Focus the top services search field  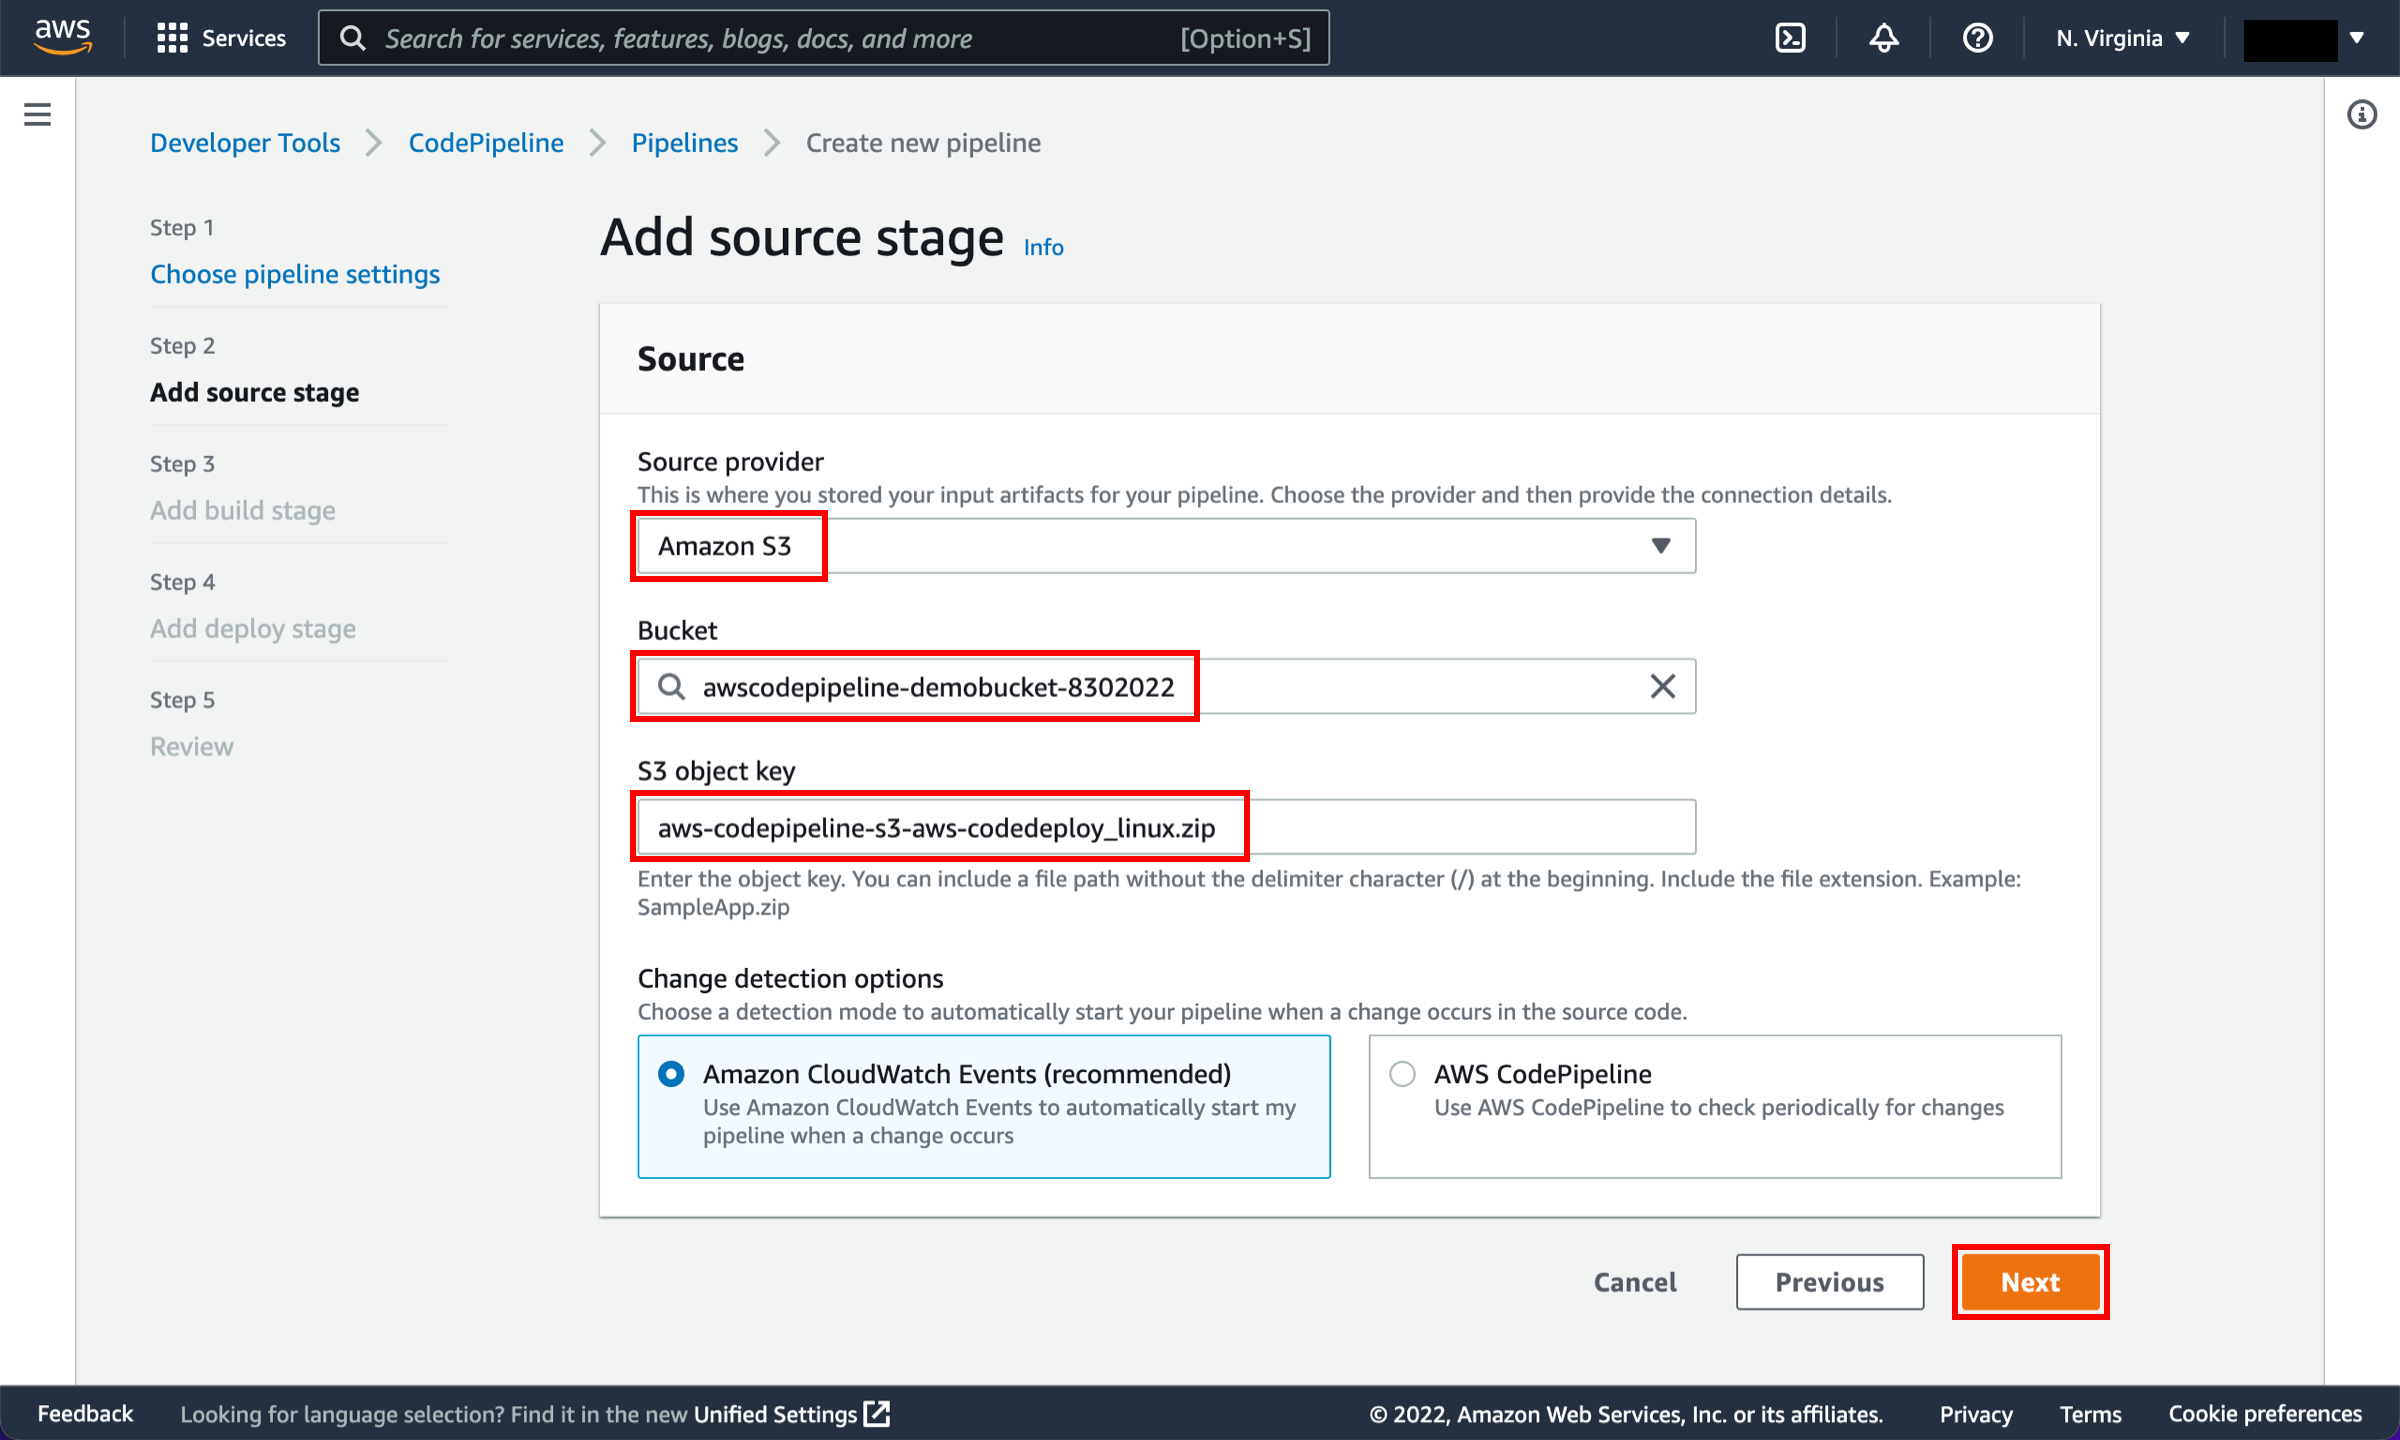coord(824,38)
